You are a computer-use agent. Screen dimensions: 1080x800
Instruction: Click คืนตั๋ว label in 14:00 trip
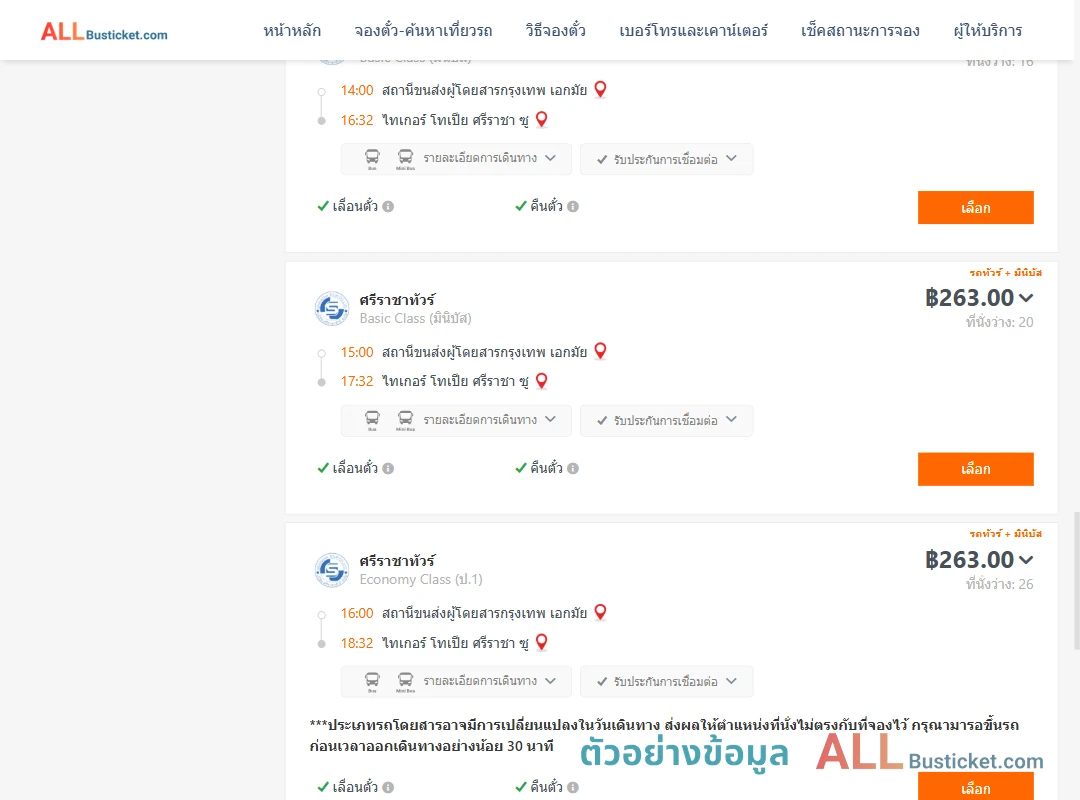click(x=546, y=206)
